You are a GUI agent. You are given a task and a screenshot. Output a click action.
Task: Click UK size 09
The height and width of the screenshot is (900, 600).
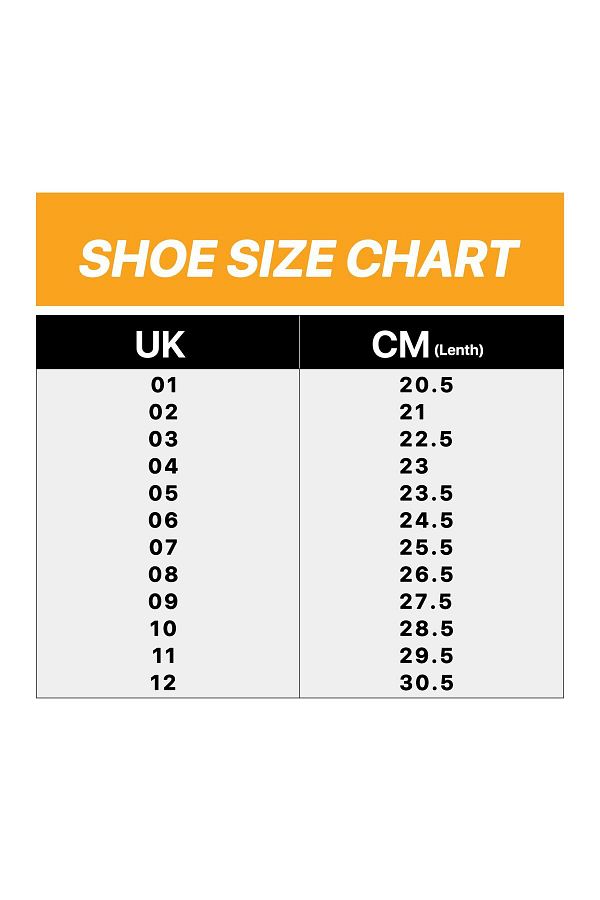(x=164, y=602)
